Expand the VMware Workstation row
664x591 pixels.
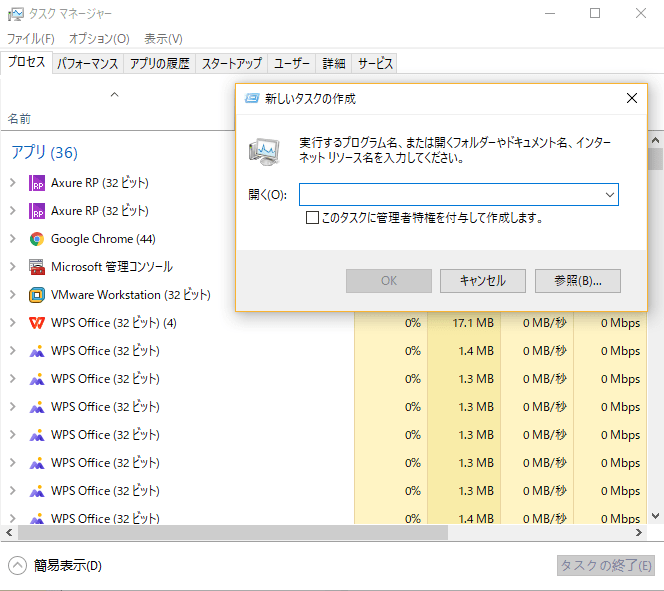click(x=13, y=295)
